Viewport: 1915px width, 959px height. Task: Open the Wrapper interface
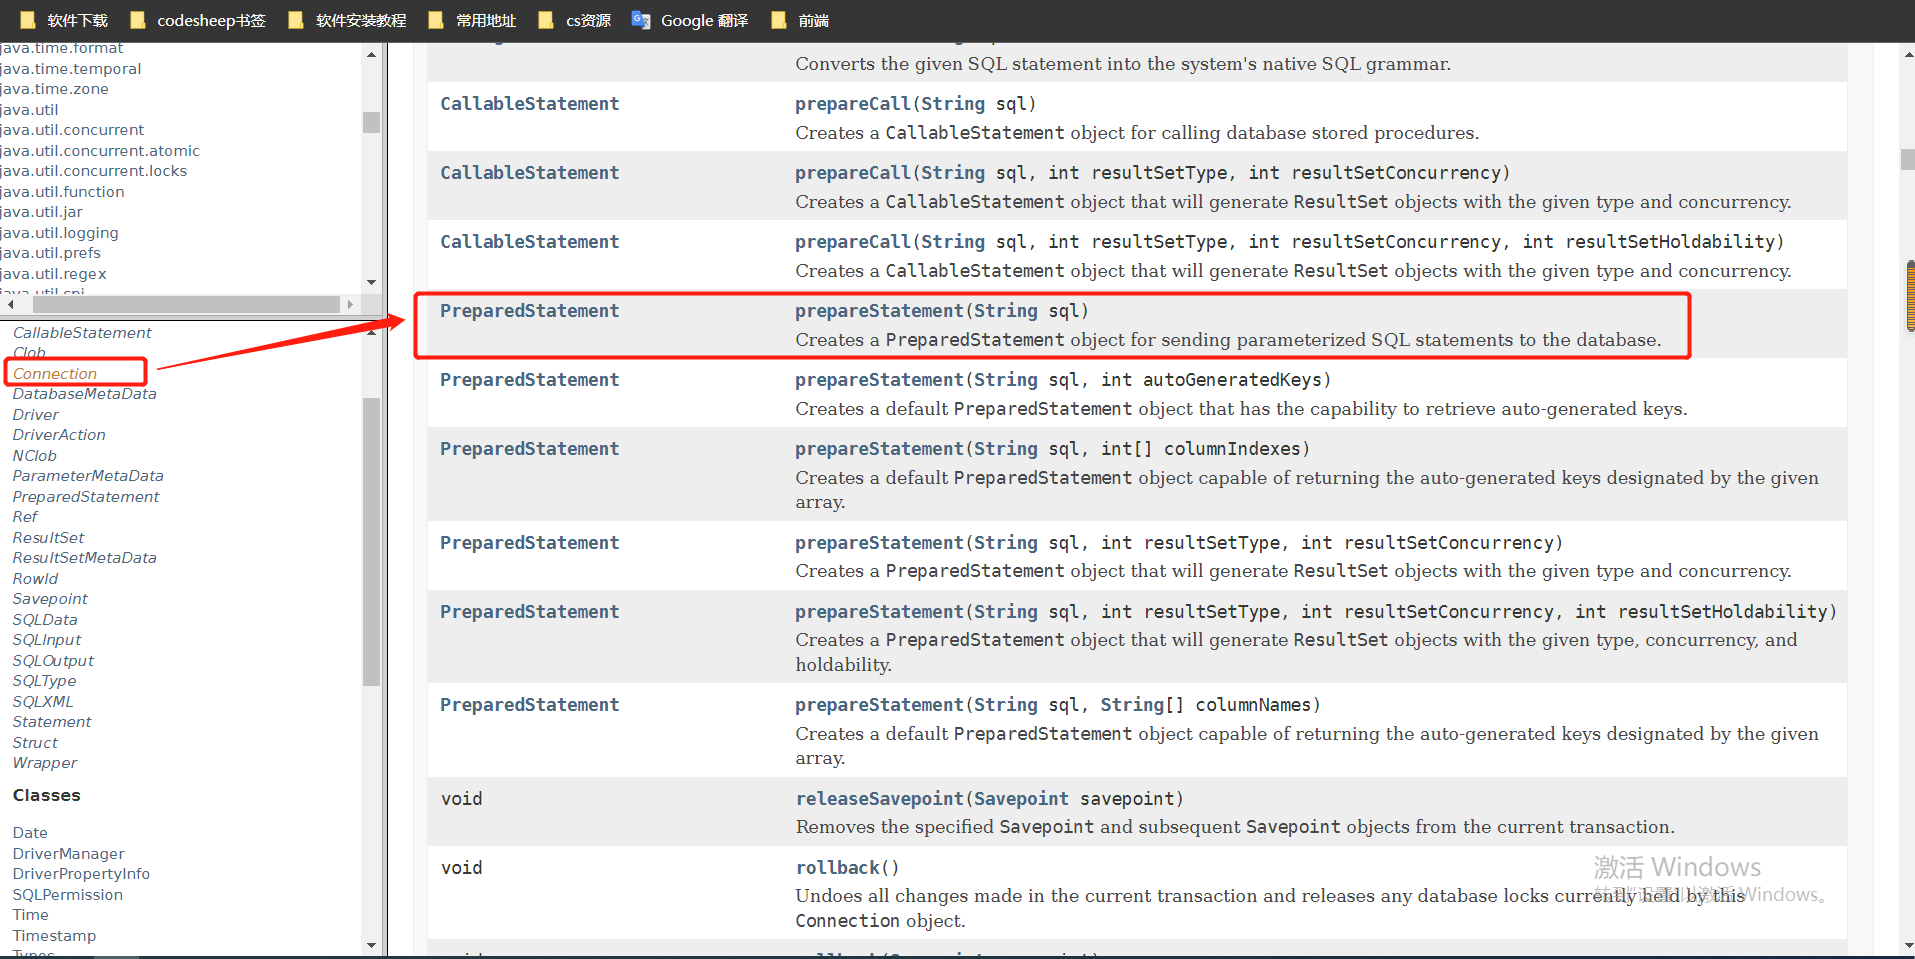[45, 763]
